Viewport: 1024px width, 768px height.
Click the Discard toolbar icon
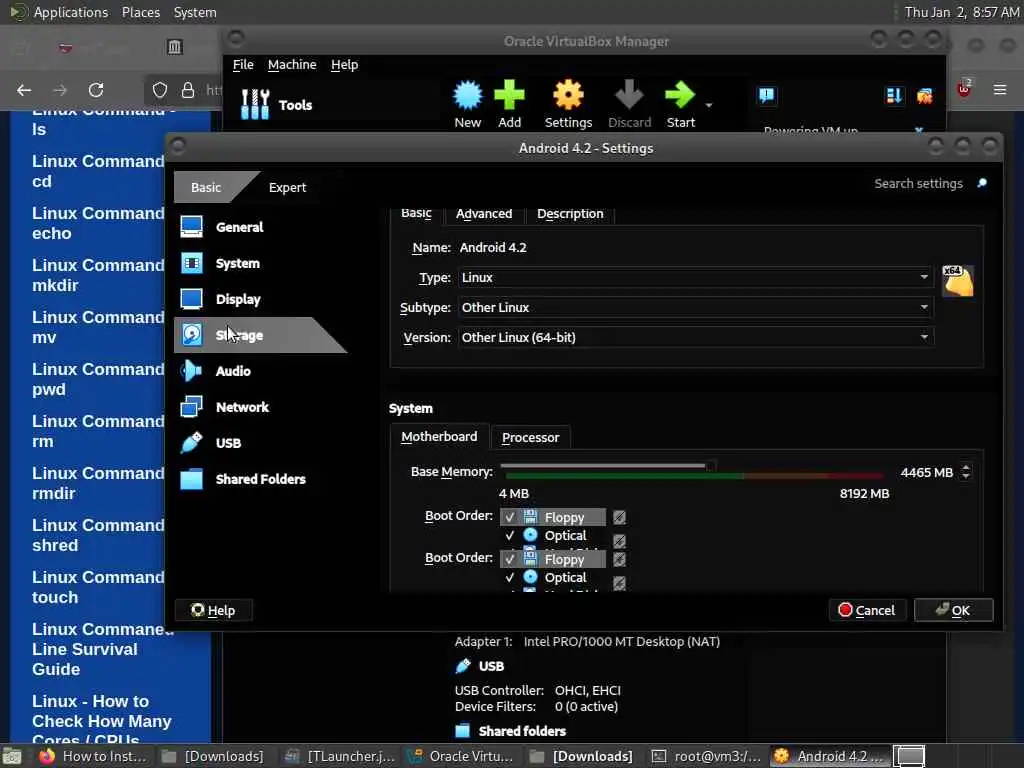tap(630, 103)
